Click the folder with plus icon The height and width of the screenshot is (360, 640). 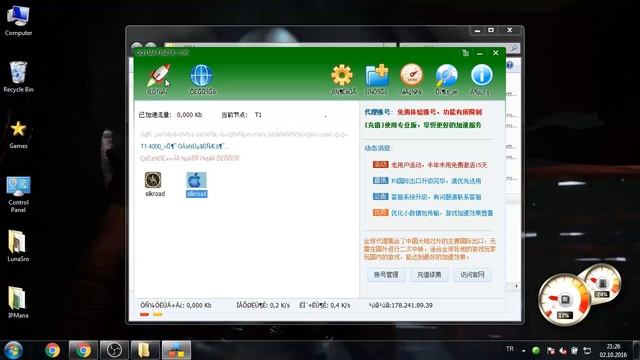377,76
